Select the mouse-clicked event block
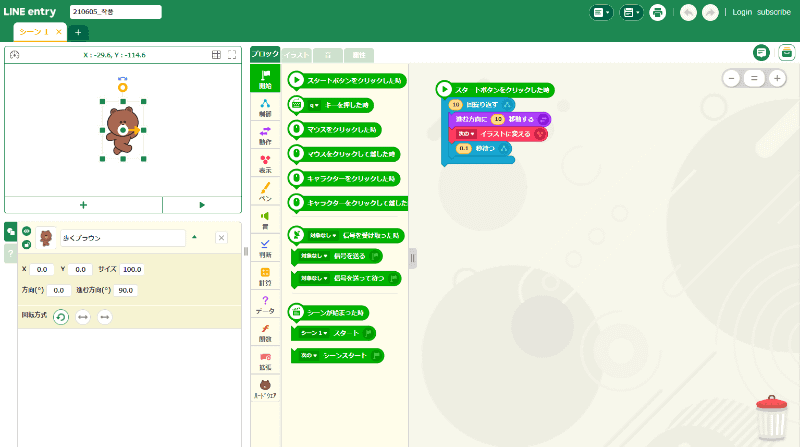 tap(335, 130)
